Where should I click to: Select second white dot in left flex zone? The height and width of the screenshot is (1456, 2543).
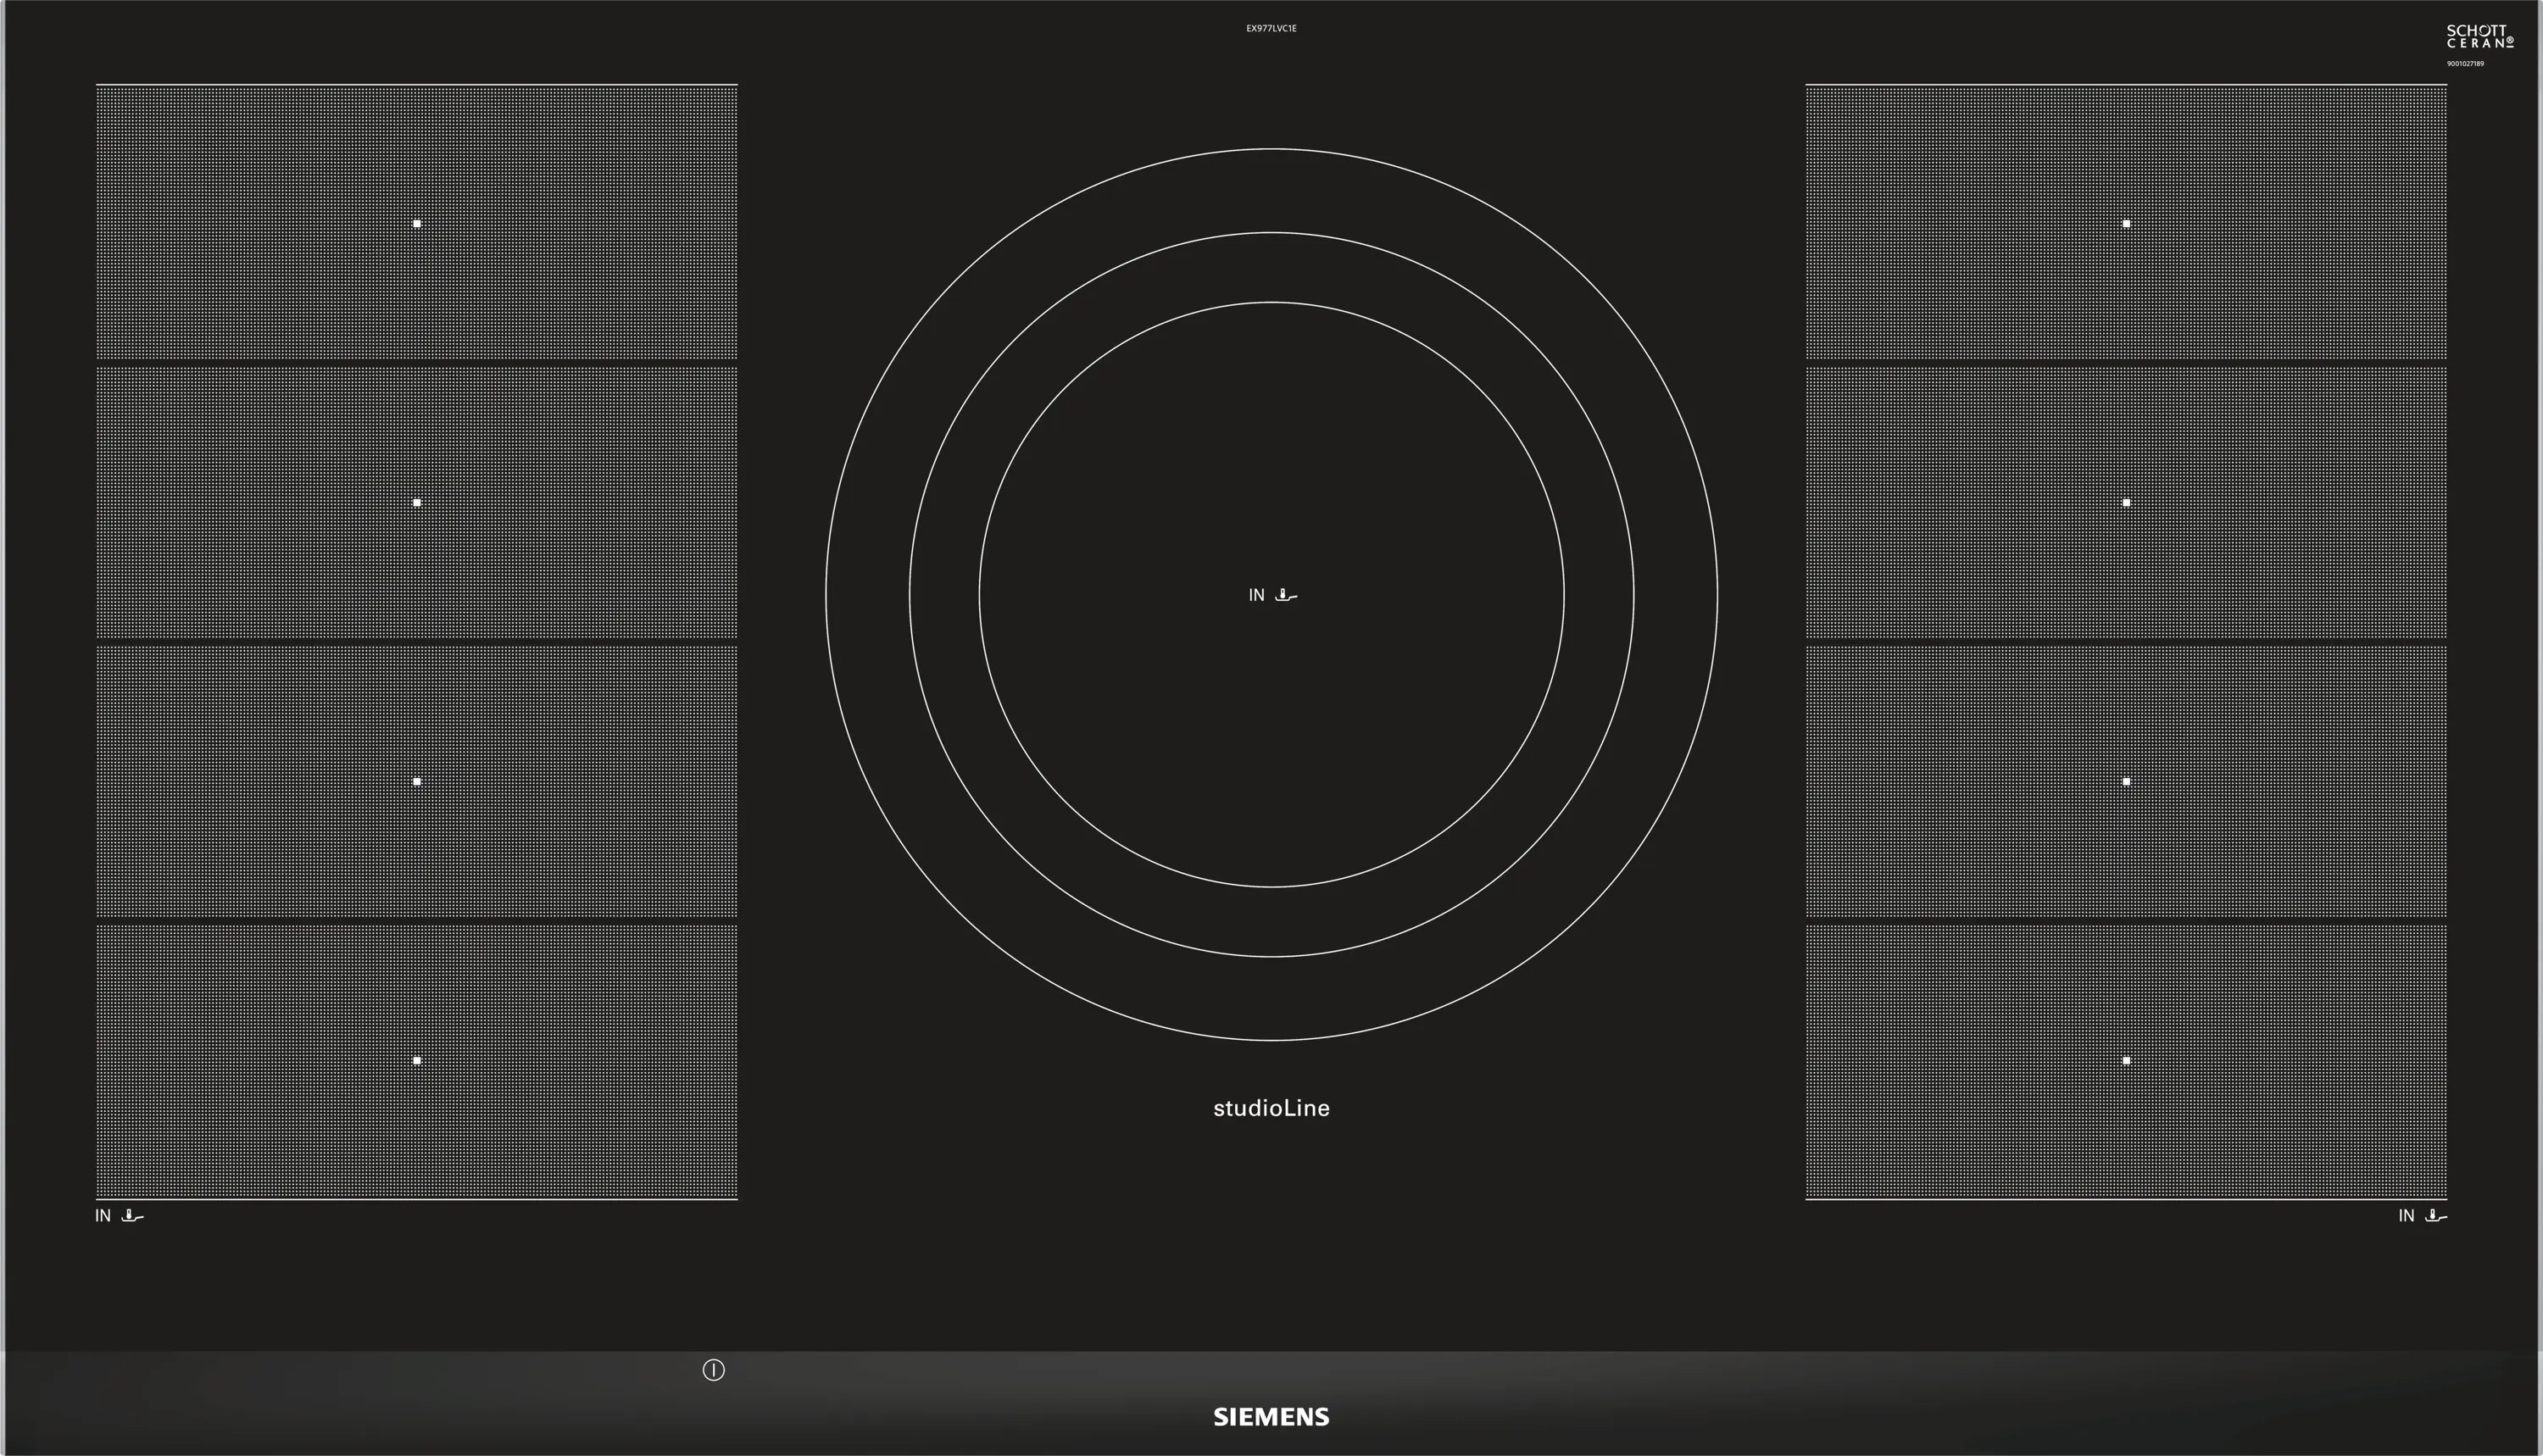pyautogui.click(x=417, y=503)
